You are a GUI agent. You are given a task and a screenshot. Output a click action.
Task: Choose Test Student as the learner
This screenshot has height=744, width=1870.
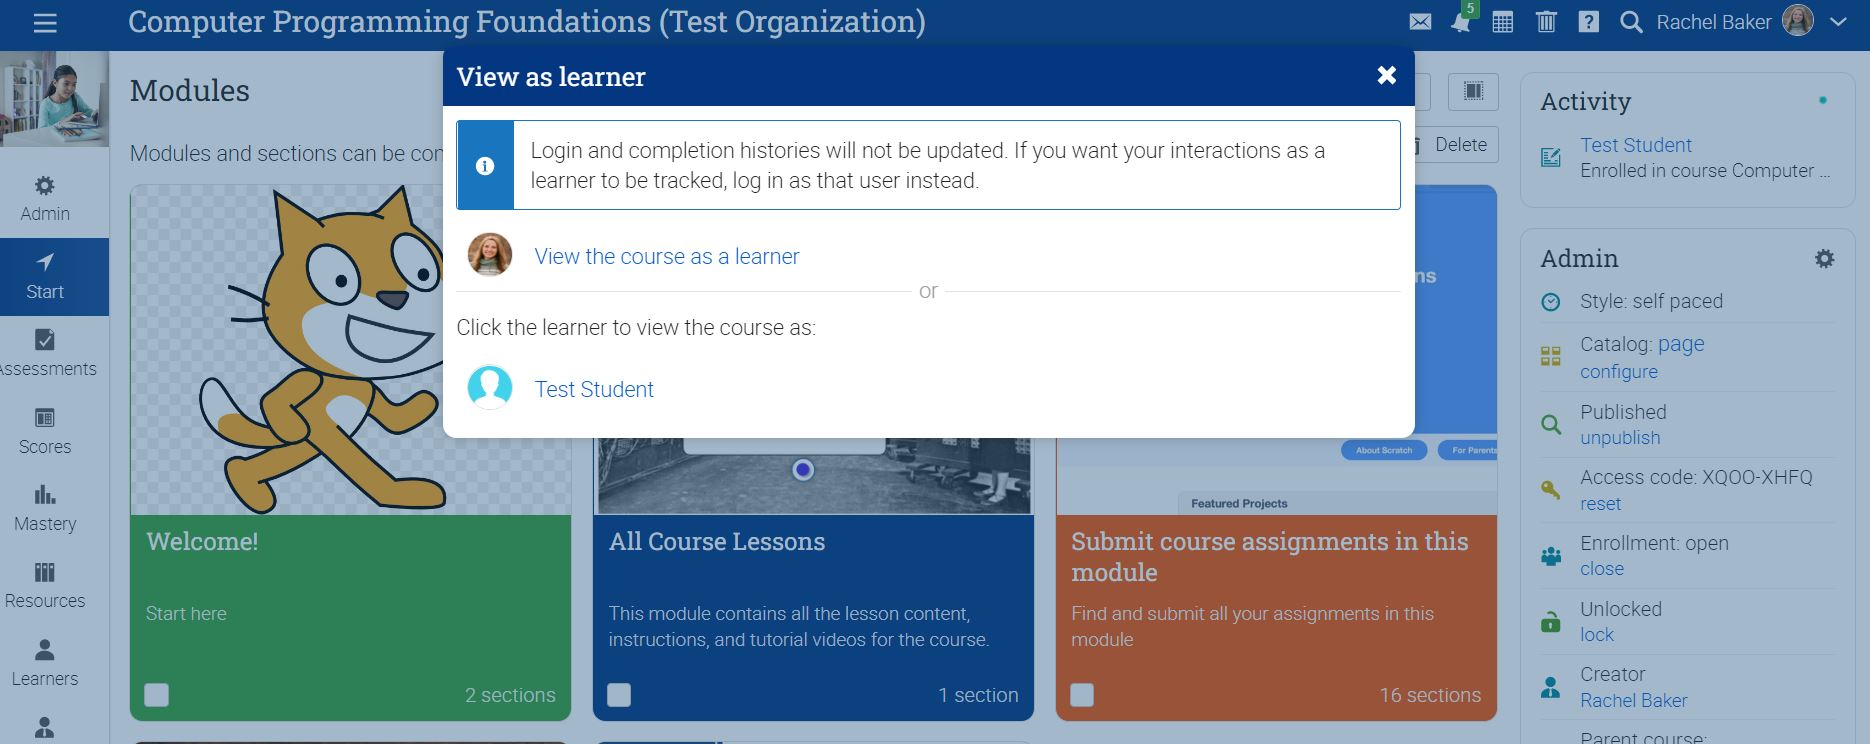click(x=593, y=389)
